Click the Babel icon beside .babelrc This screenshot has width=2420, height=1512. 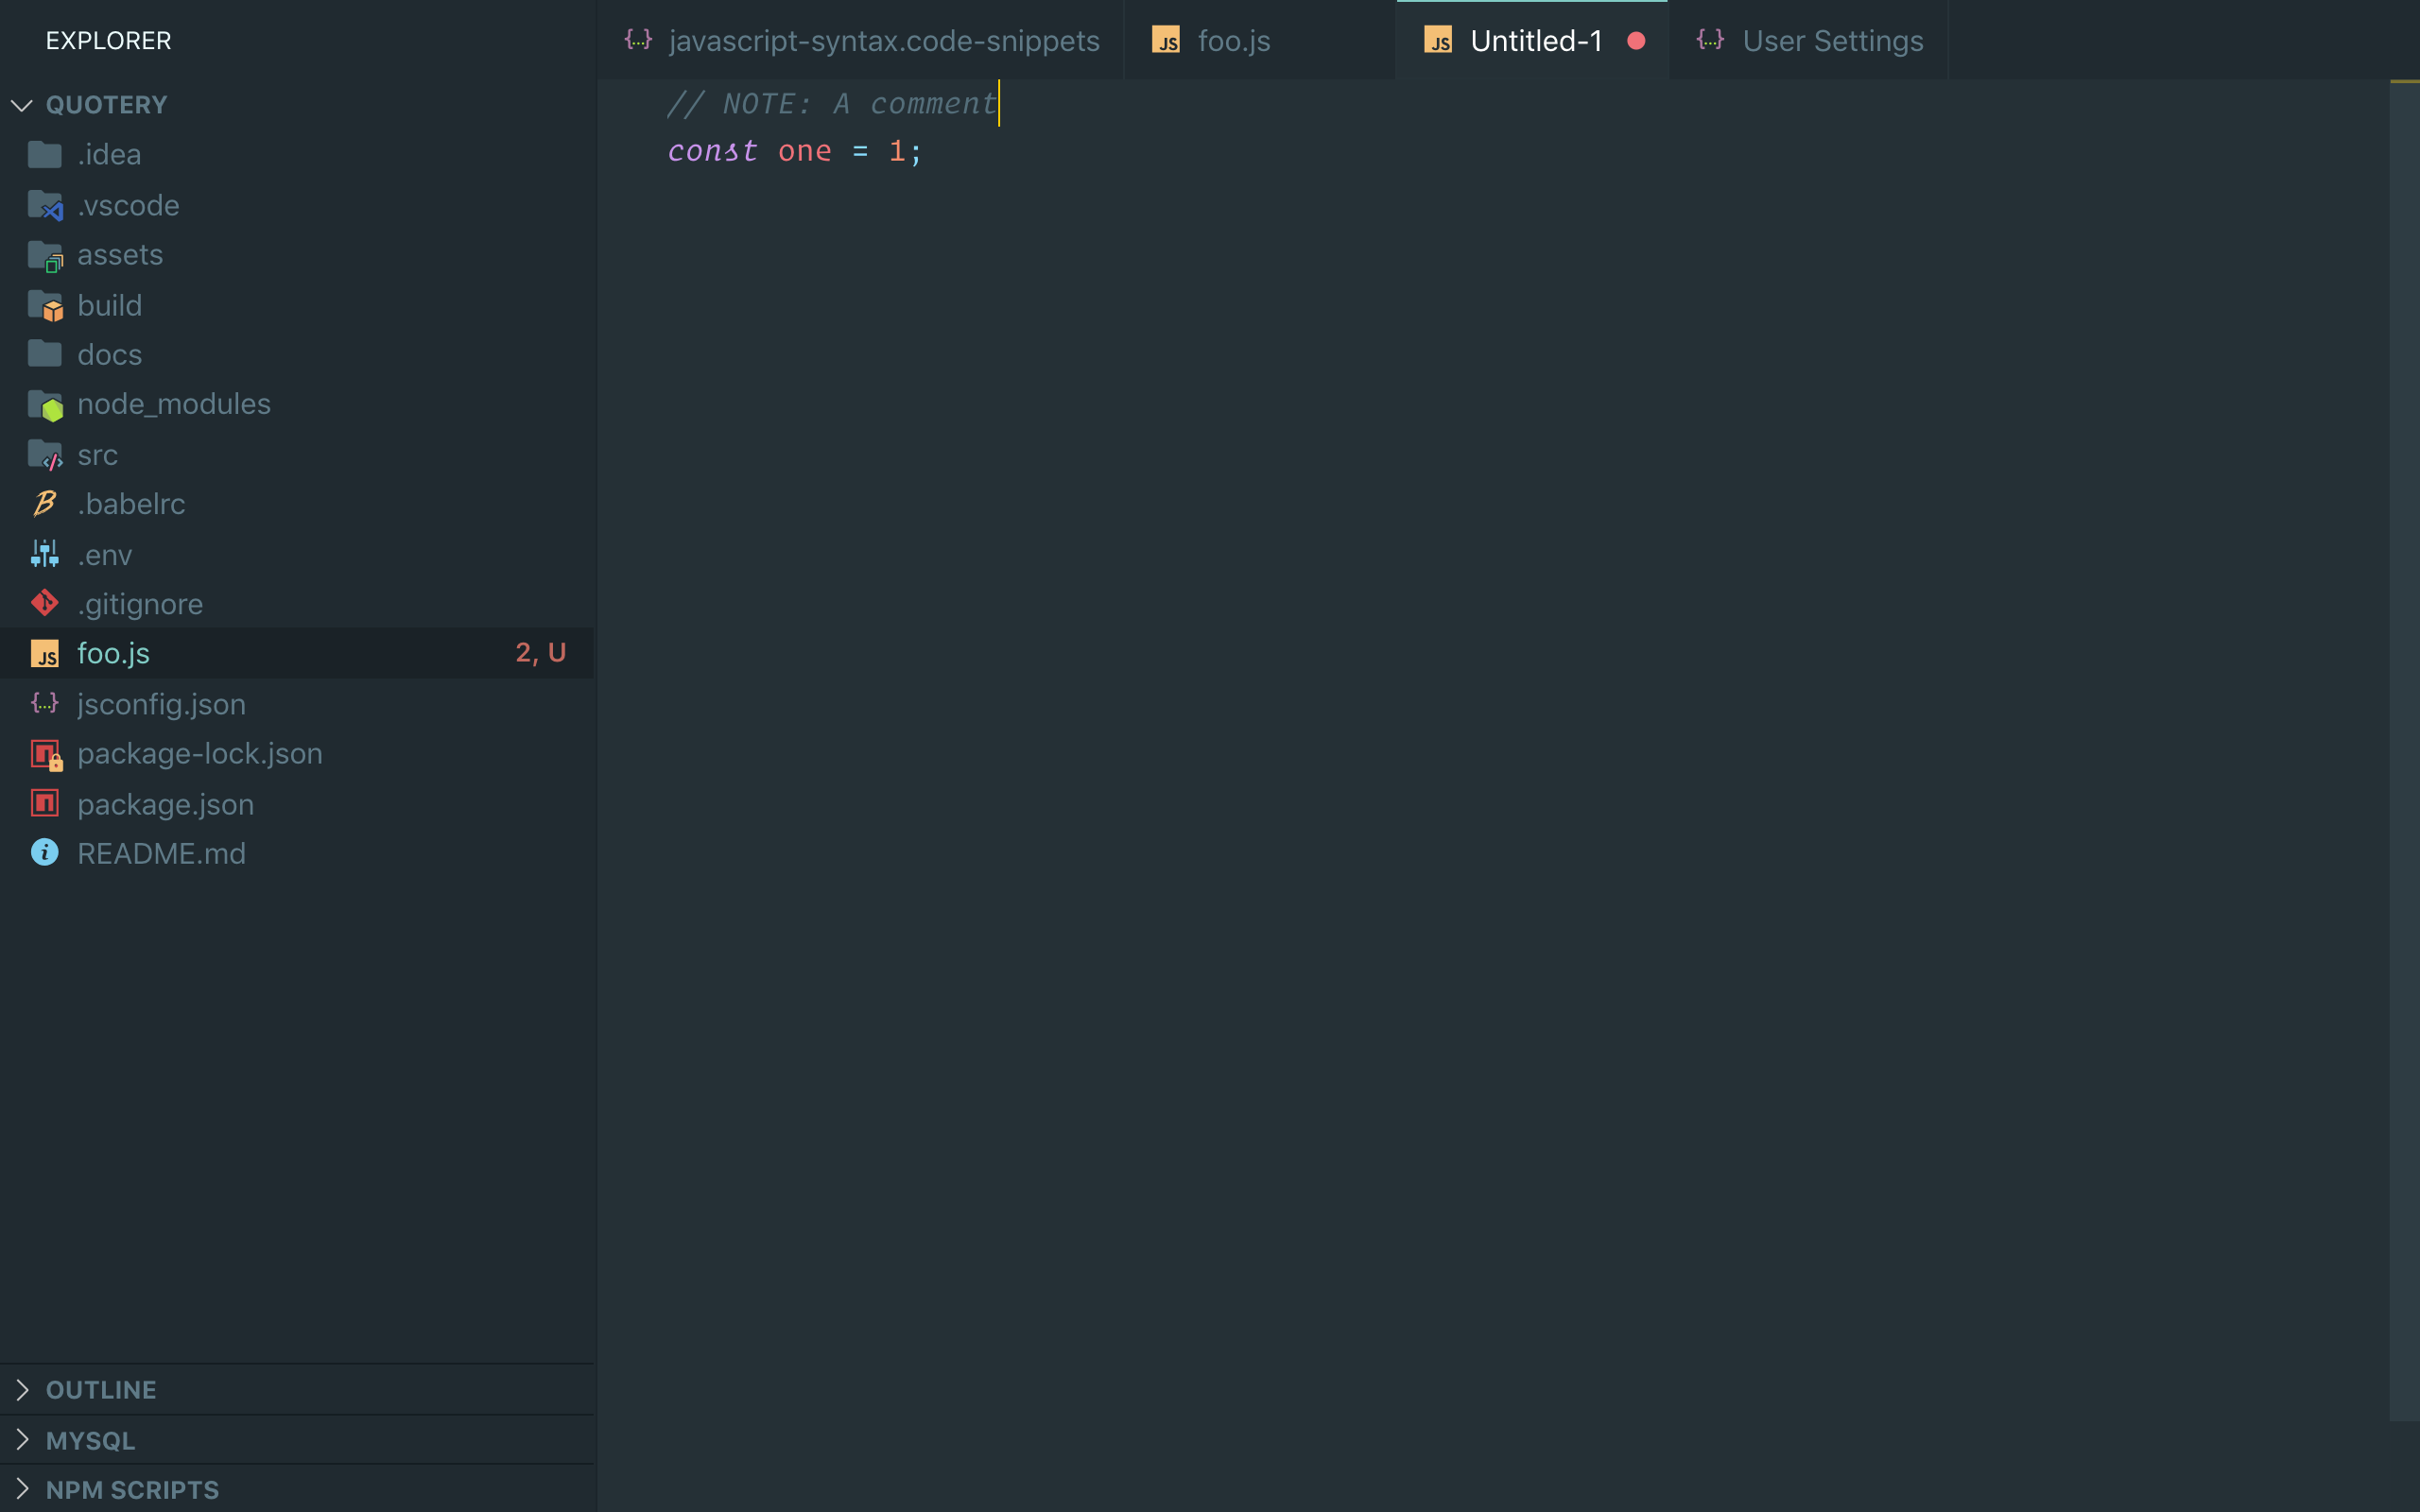point(45,503)
